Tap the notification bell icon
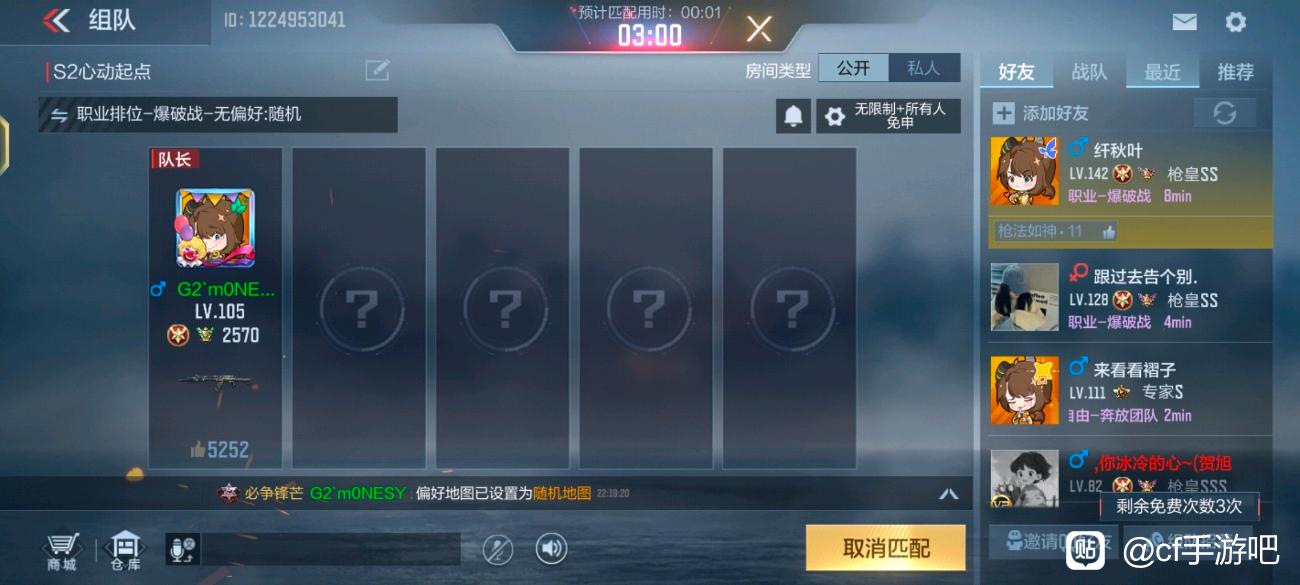 [793, 116]
